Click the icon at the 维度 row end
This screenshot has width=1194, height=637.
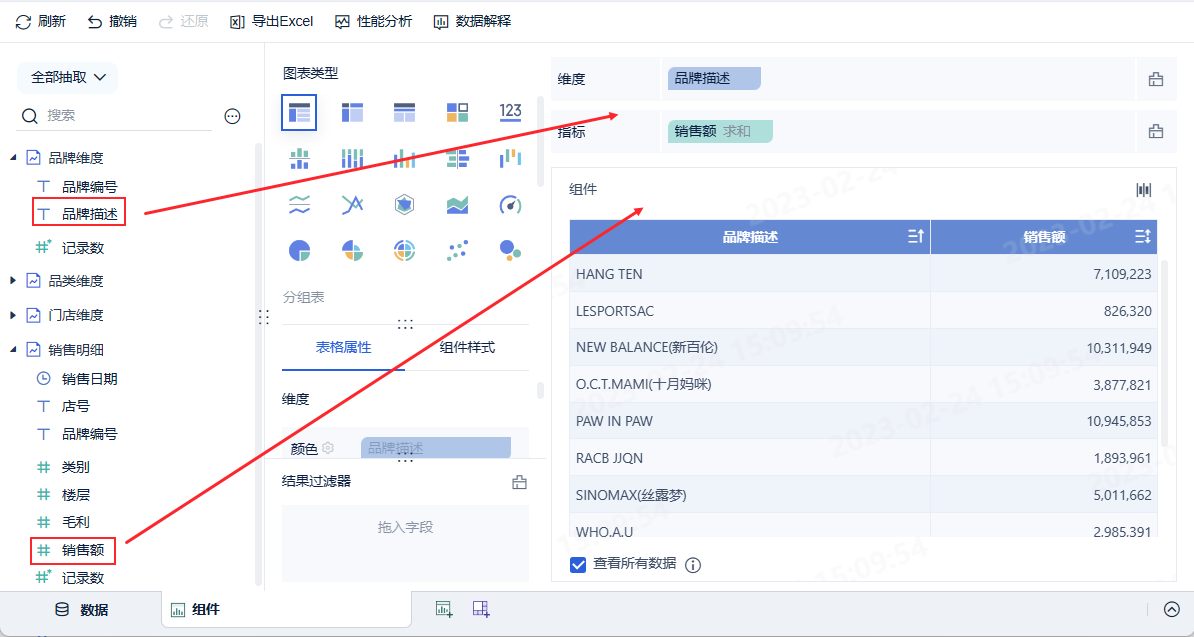[x=1155, y=78]
